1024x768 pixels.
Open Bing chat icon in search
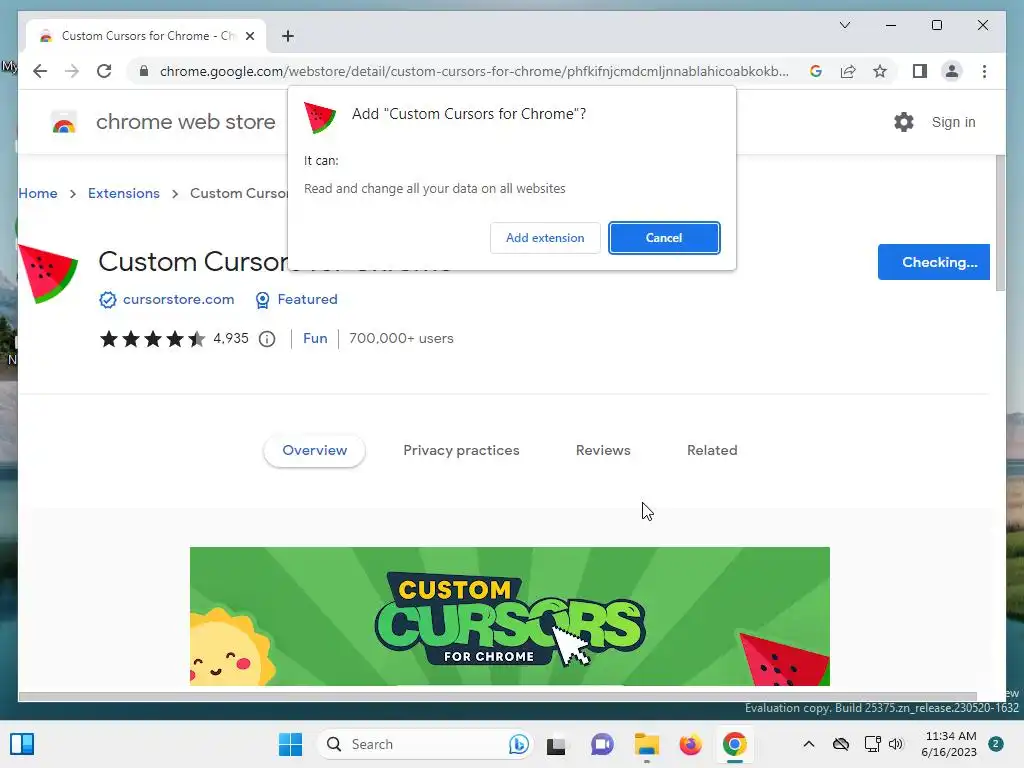coord(519,744)
